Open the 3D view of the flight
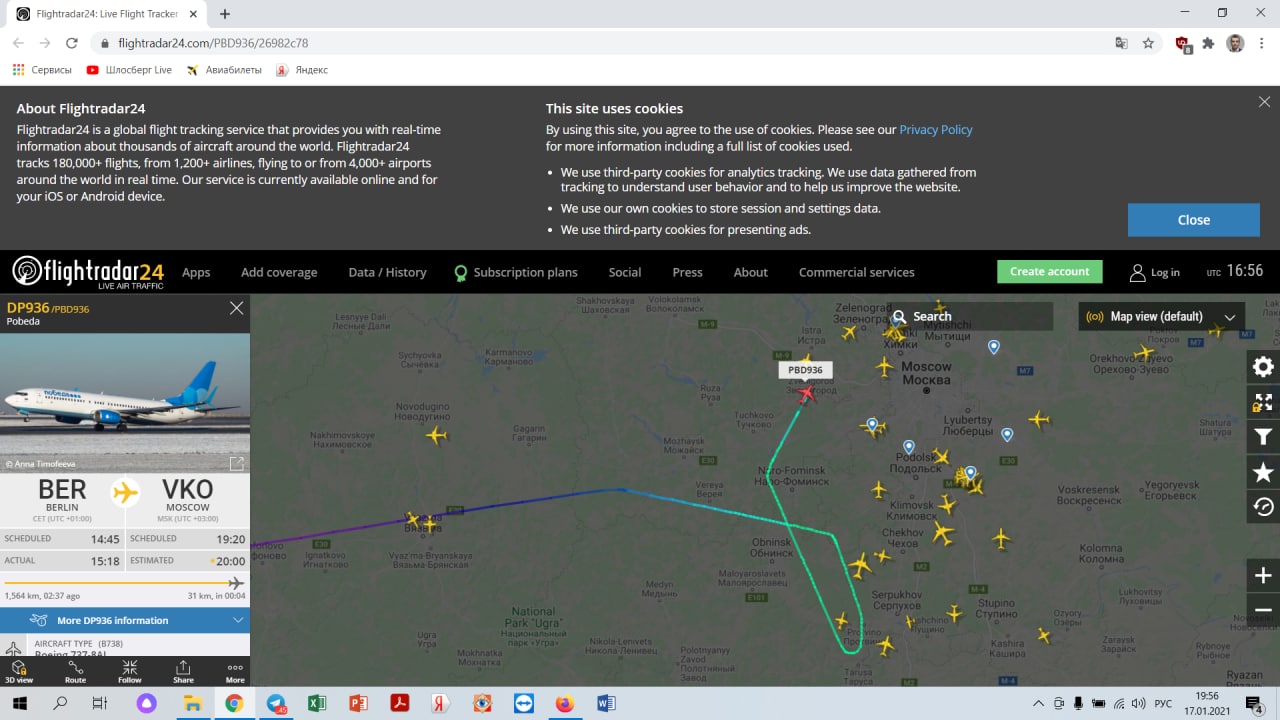Screen dimensions: 1280x720 18,671
